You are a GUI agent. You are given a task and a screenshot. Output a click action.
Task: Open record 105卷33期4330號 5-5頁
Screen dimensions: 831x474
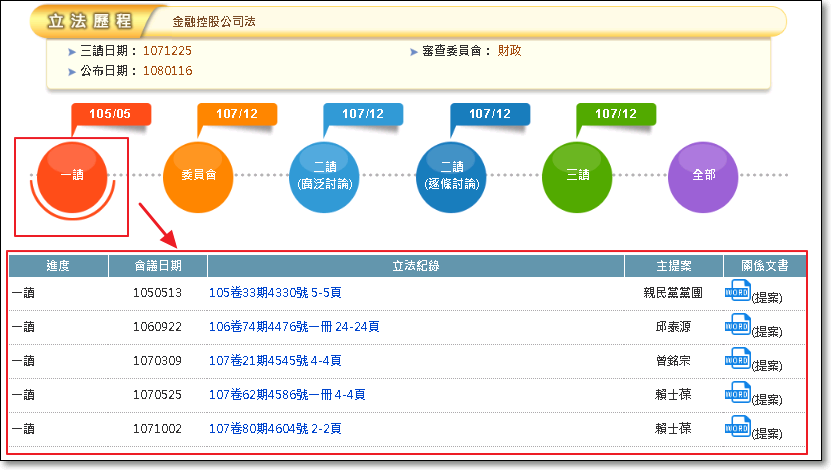pos(275,293)
